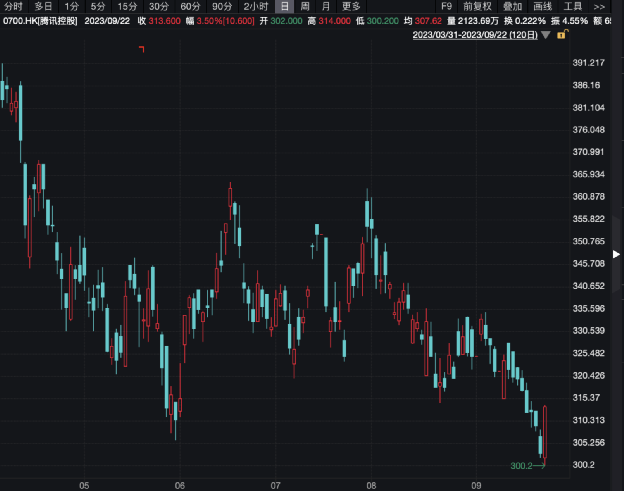Open the date range 2023/03/31-2023/09/22 selector

[475, 35]
